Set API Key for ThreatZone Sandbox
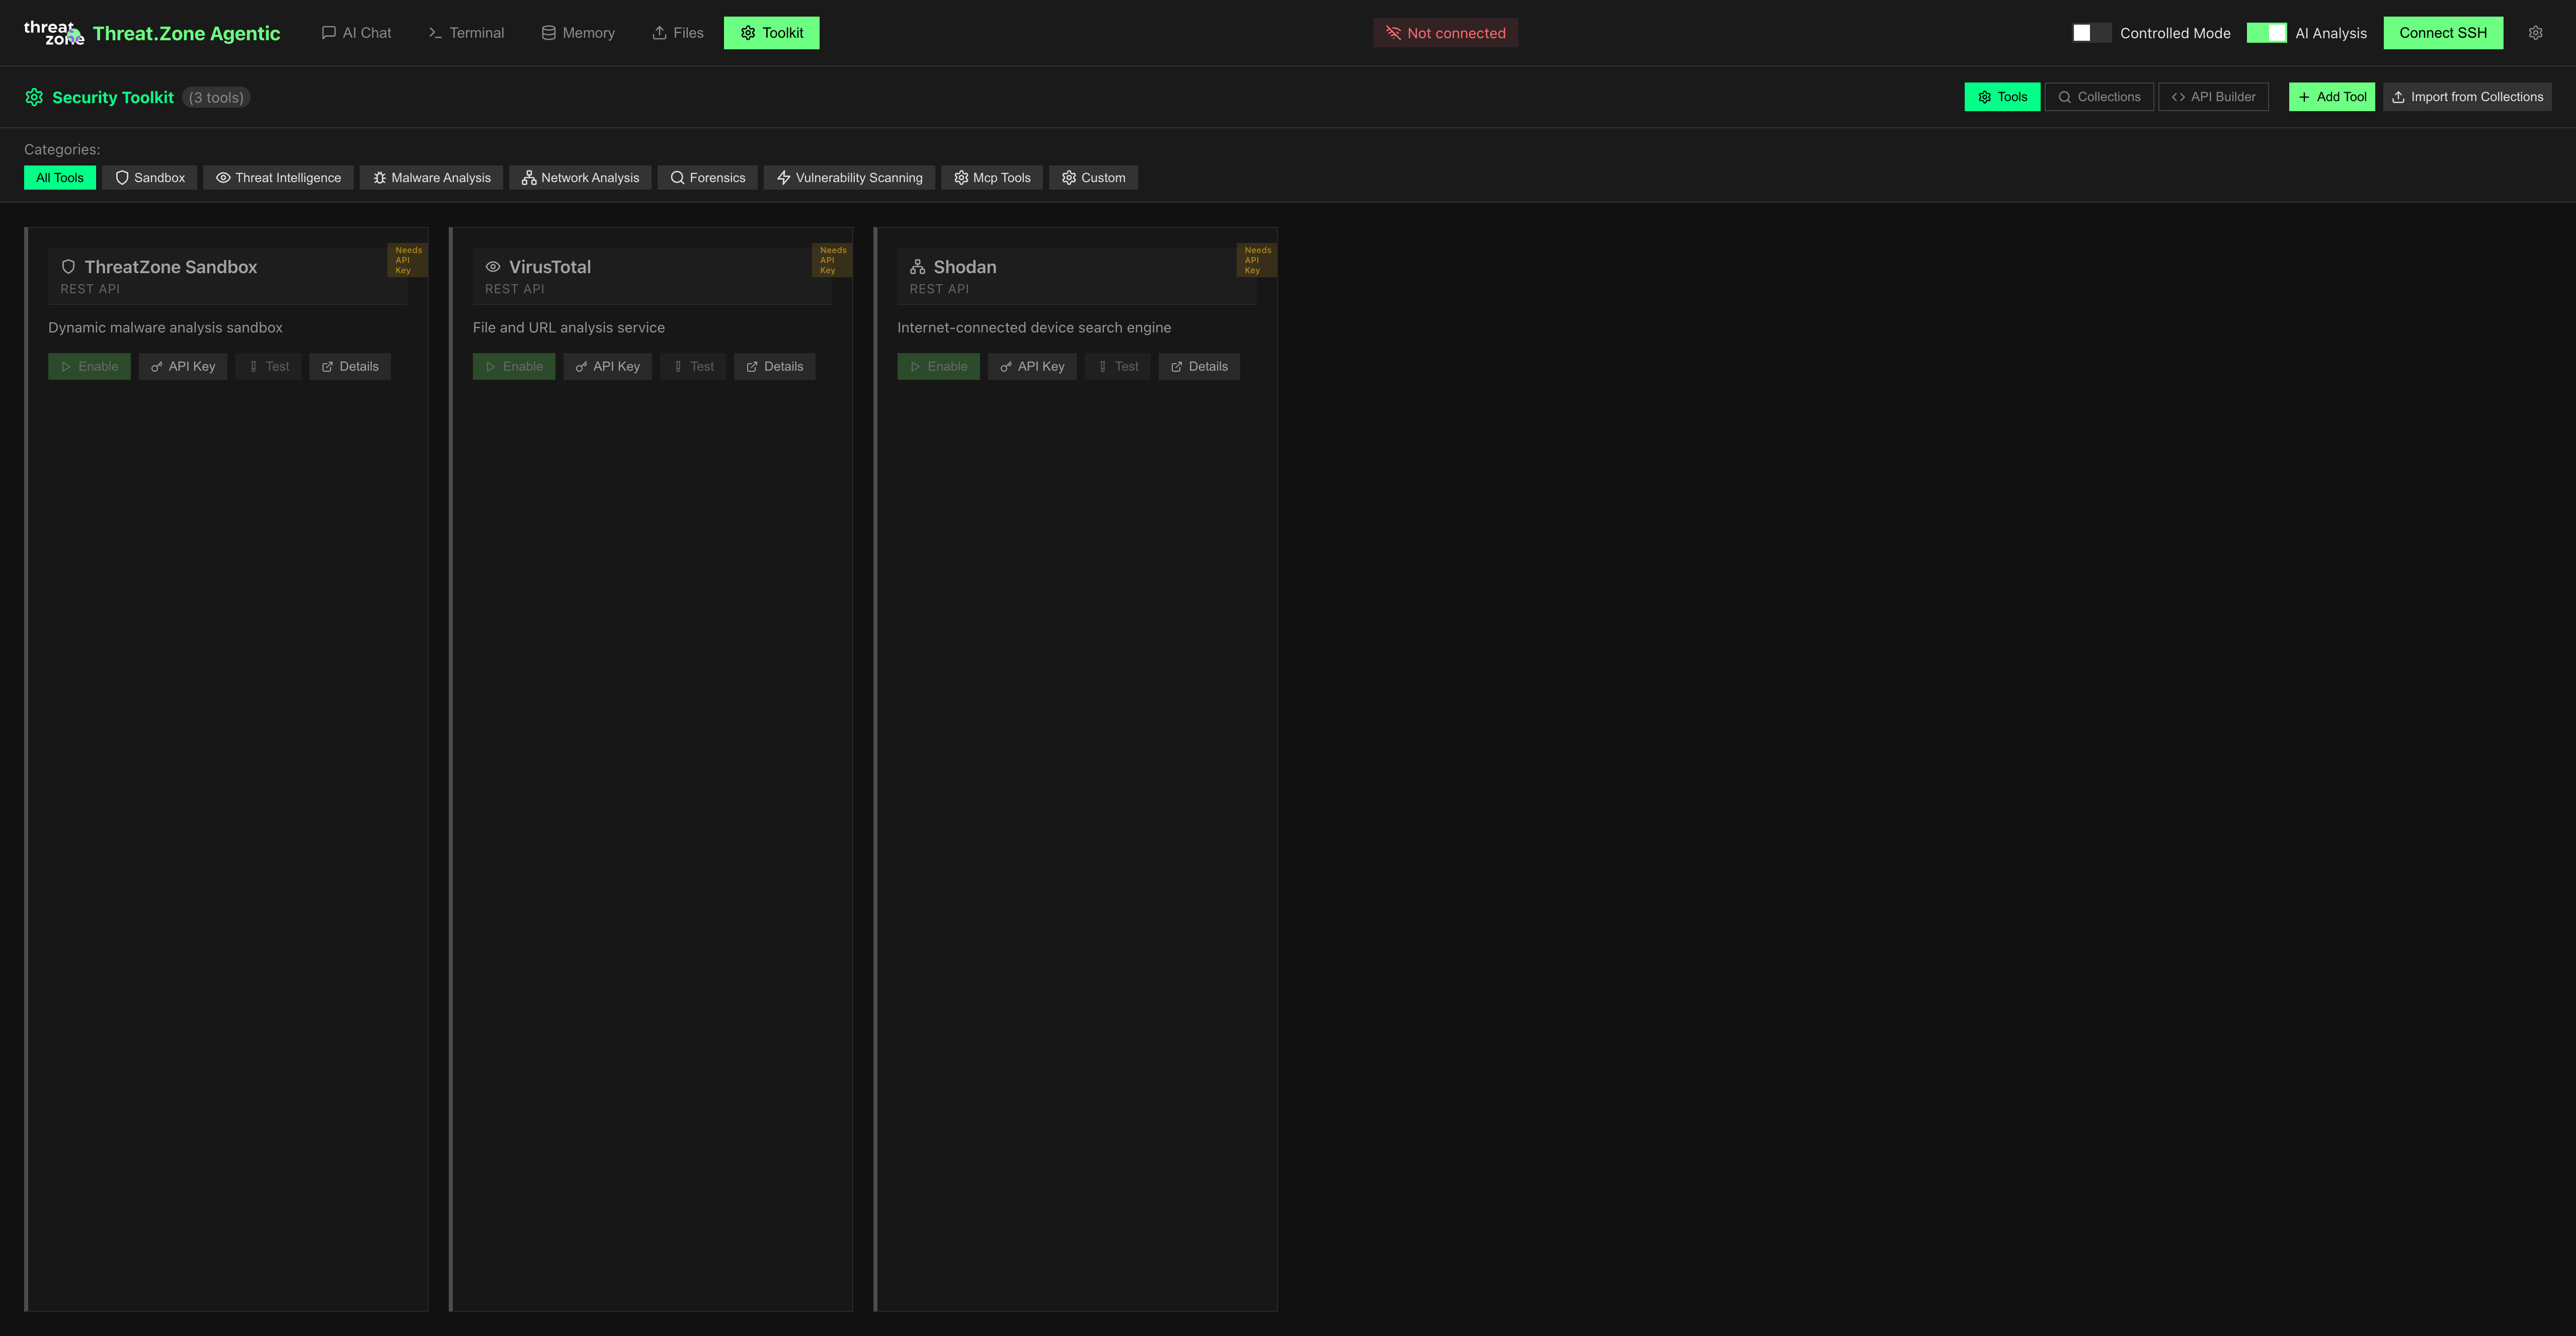The image size is (2576, 1336). tap(182, 366)
